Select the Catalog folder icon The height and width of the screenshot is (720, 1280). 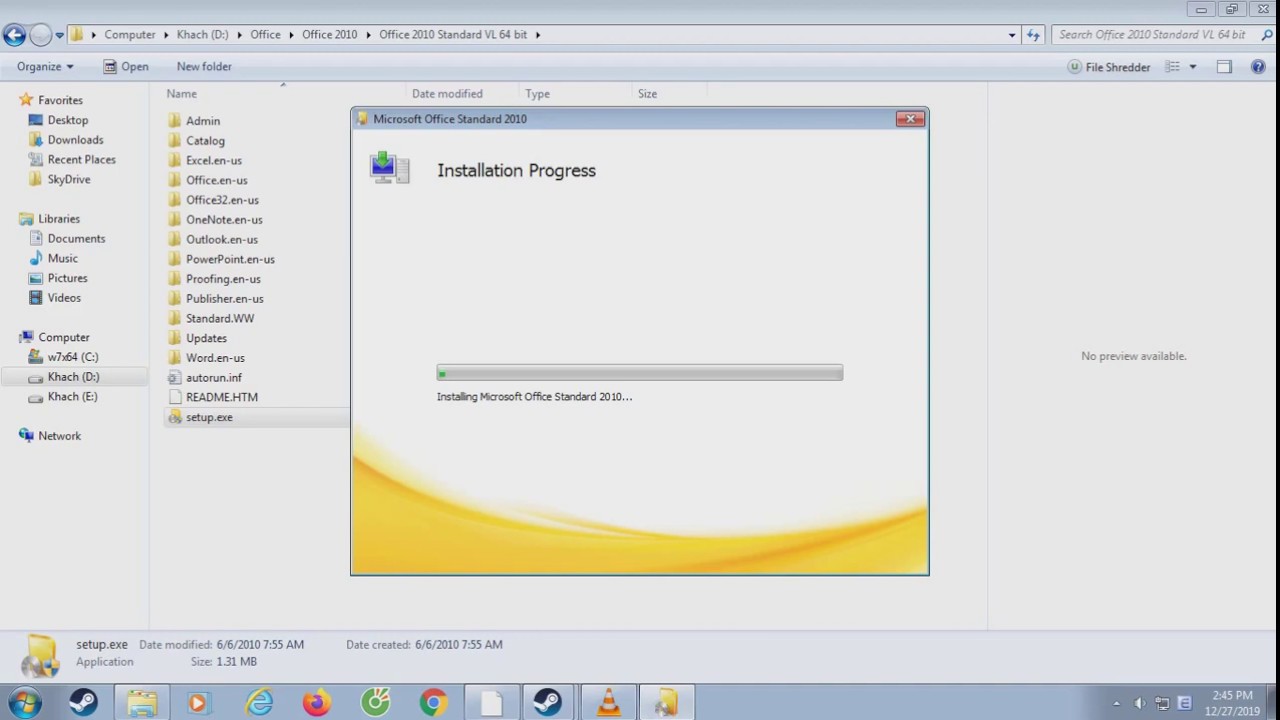coord(175,141)
